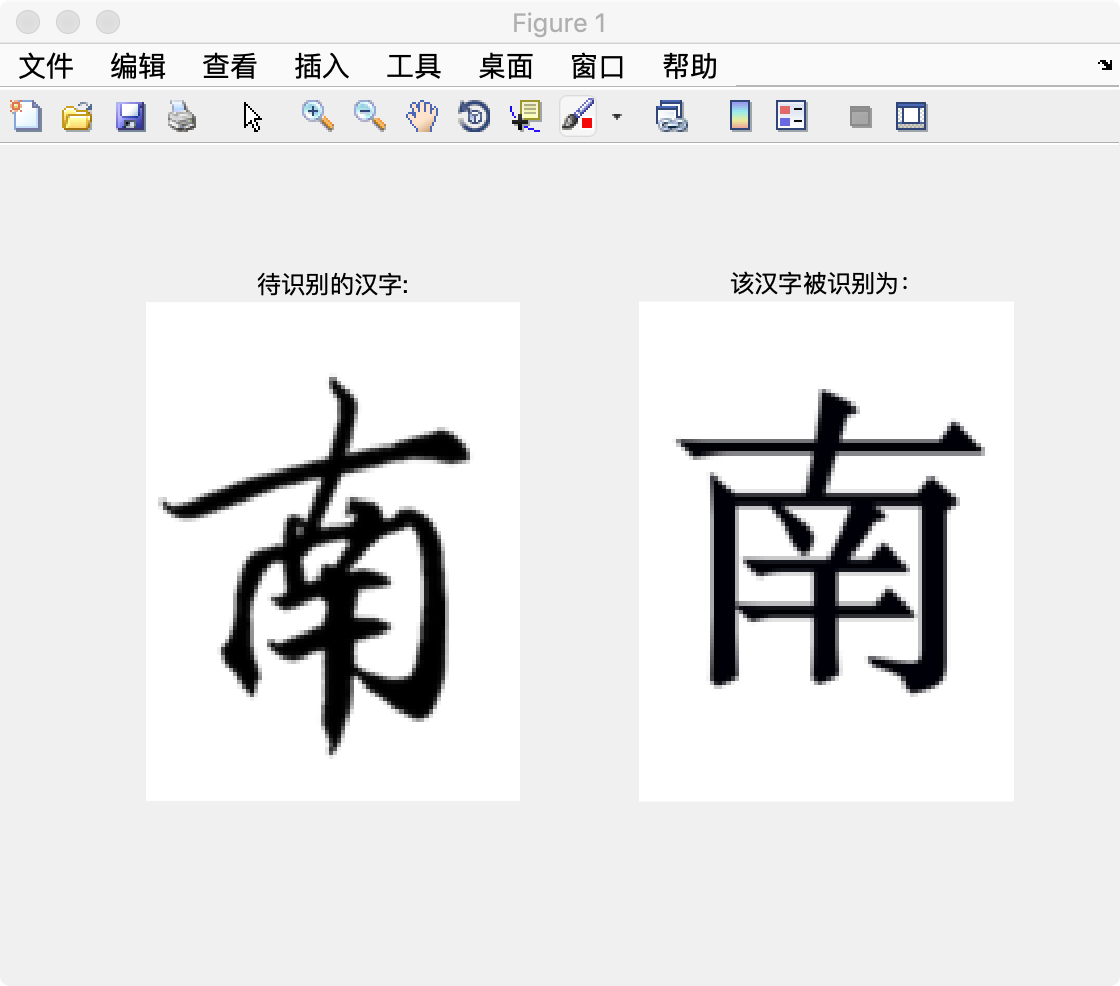Image resolution: width=1120 pixels, height=986 pixels.
Task: Click the title 待识别的汉字:
Action: point(333,284)
